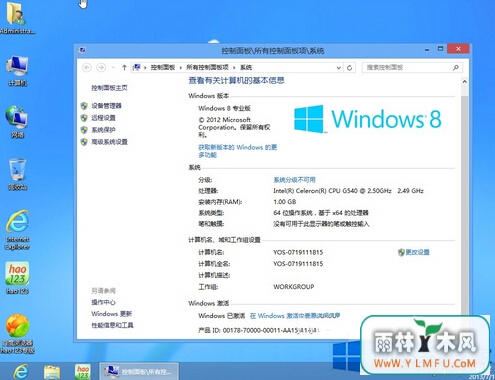Open recent locations dropdown arrow
Viewport: 495px width, 380px height.
coord(113,68)
